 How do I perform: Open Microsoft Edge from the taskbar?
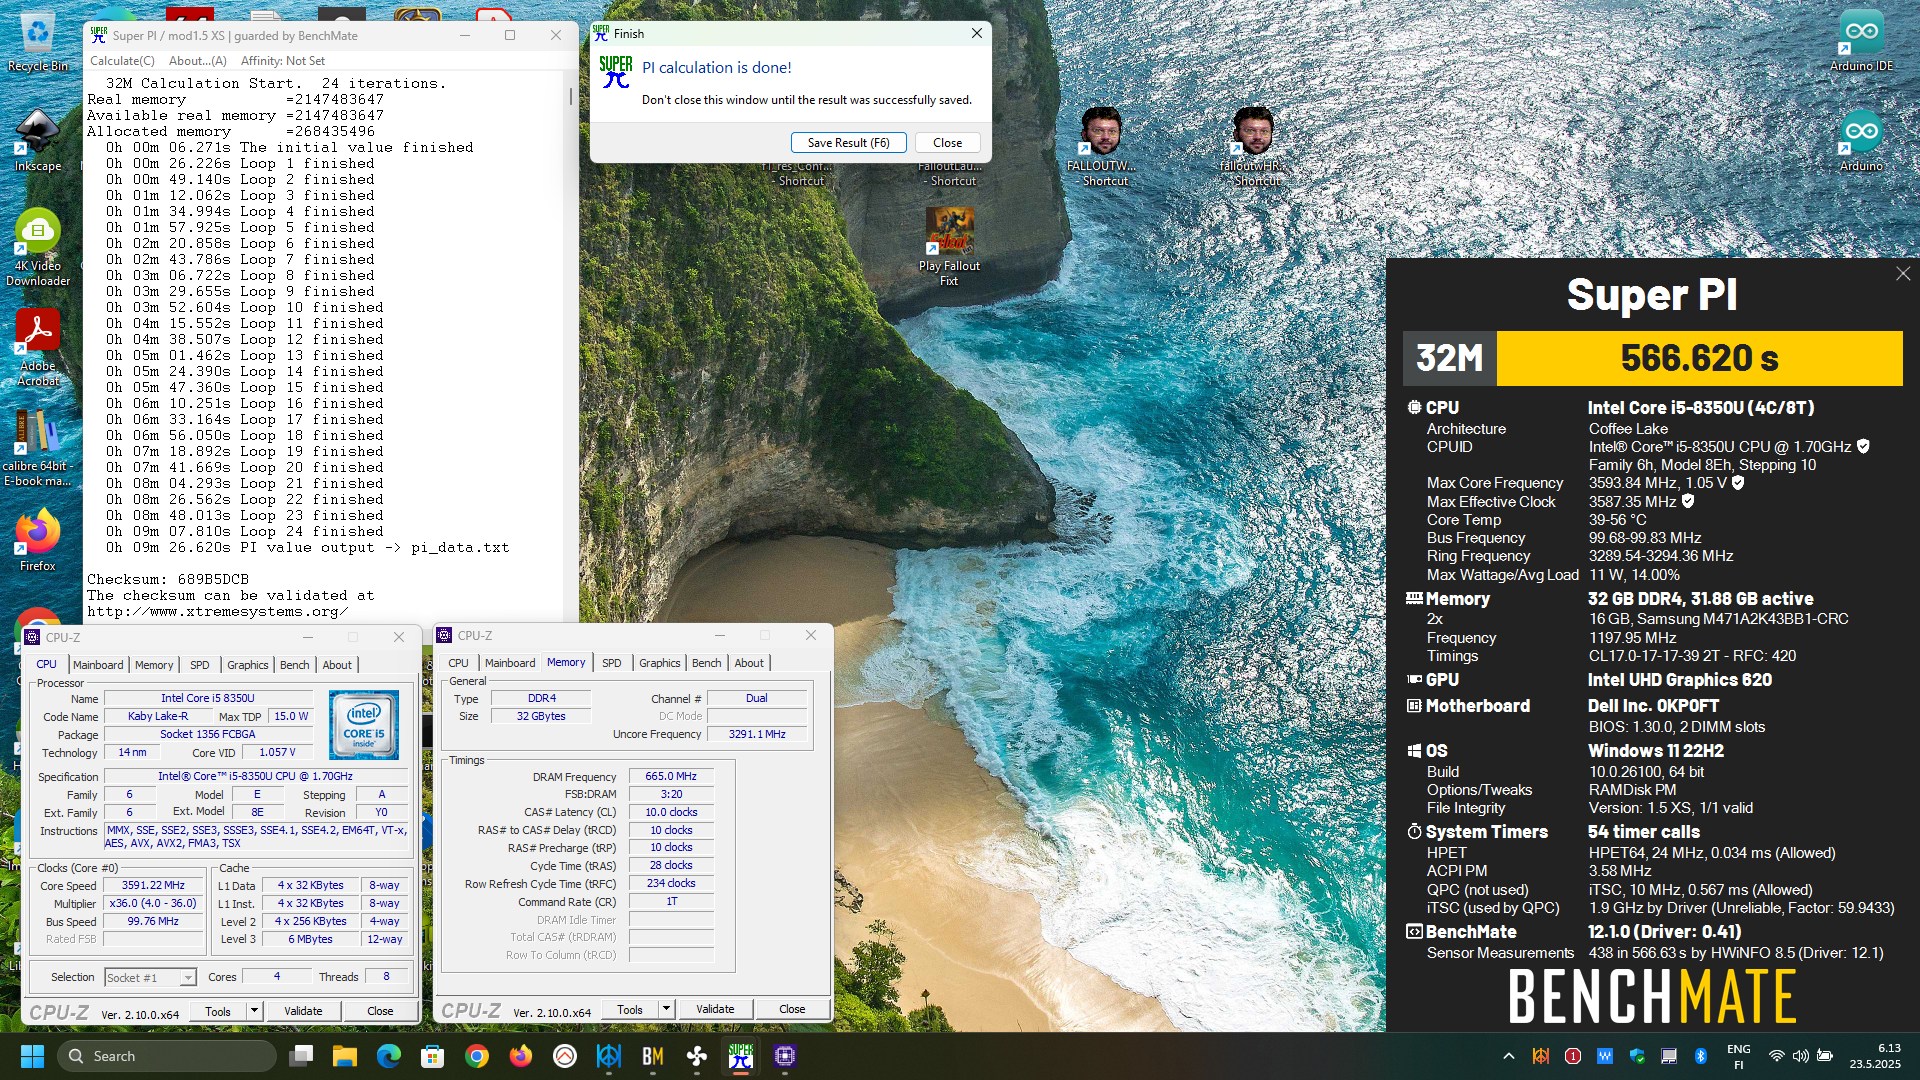coord(389,1056)
